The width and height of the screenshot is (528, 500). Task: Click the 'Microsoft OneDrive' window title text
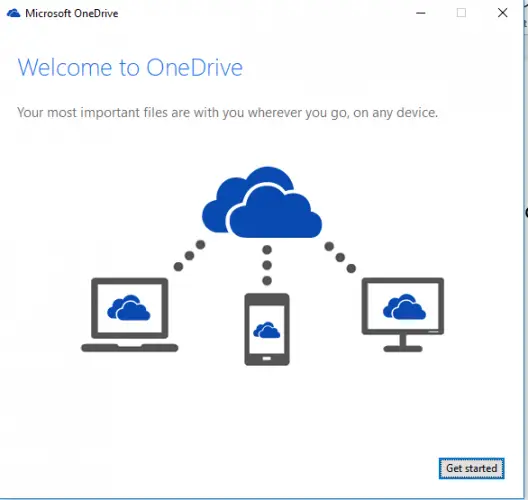pyautogui.click(x=72, y=13)
